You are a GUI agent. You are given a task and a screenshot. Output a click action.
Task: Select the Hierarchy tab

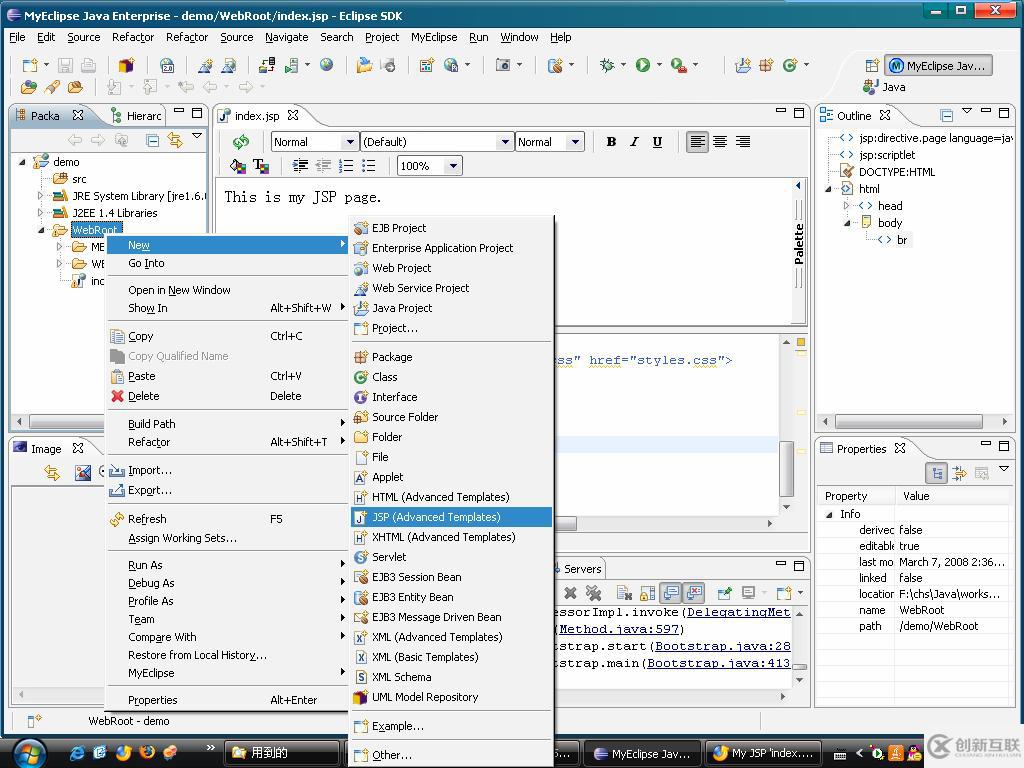[142, 116]
